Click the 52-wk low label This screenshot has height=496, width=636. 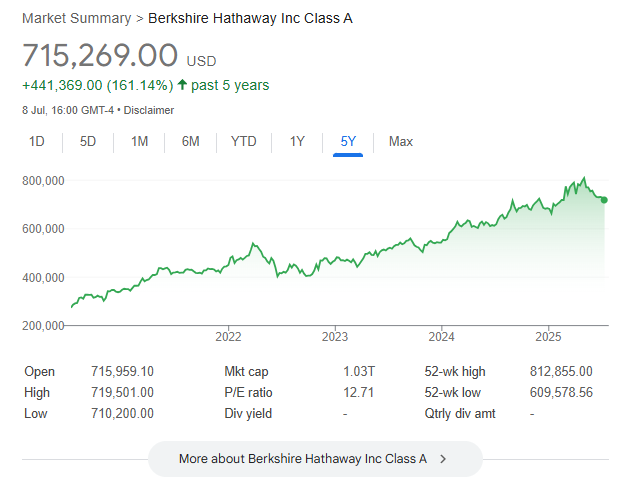(x=453, y=393)
